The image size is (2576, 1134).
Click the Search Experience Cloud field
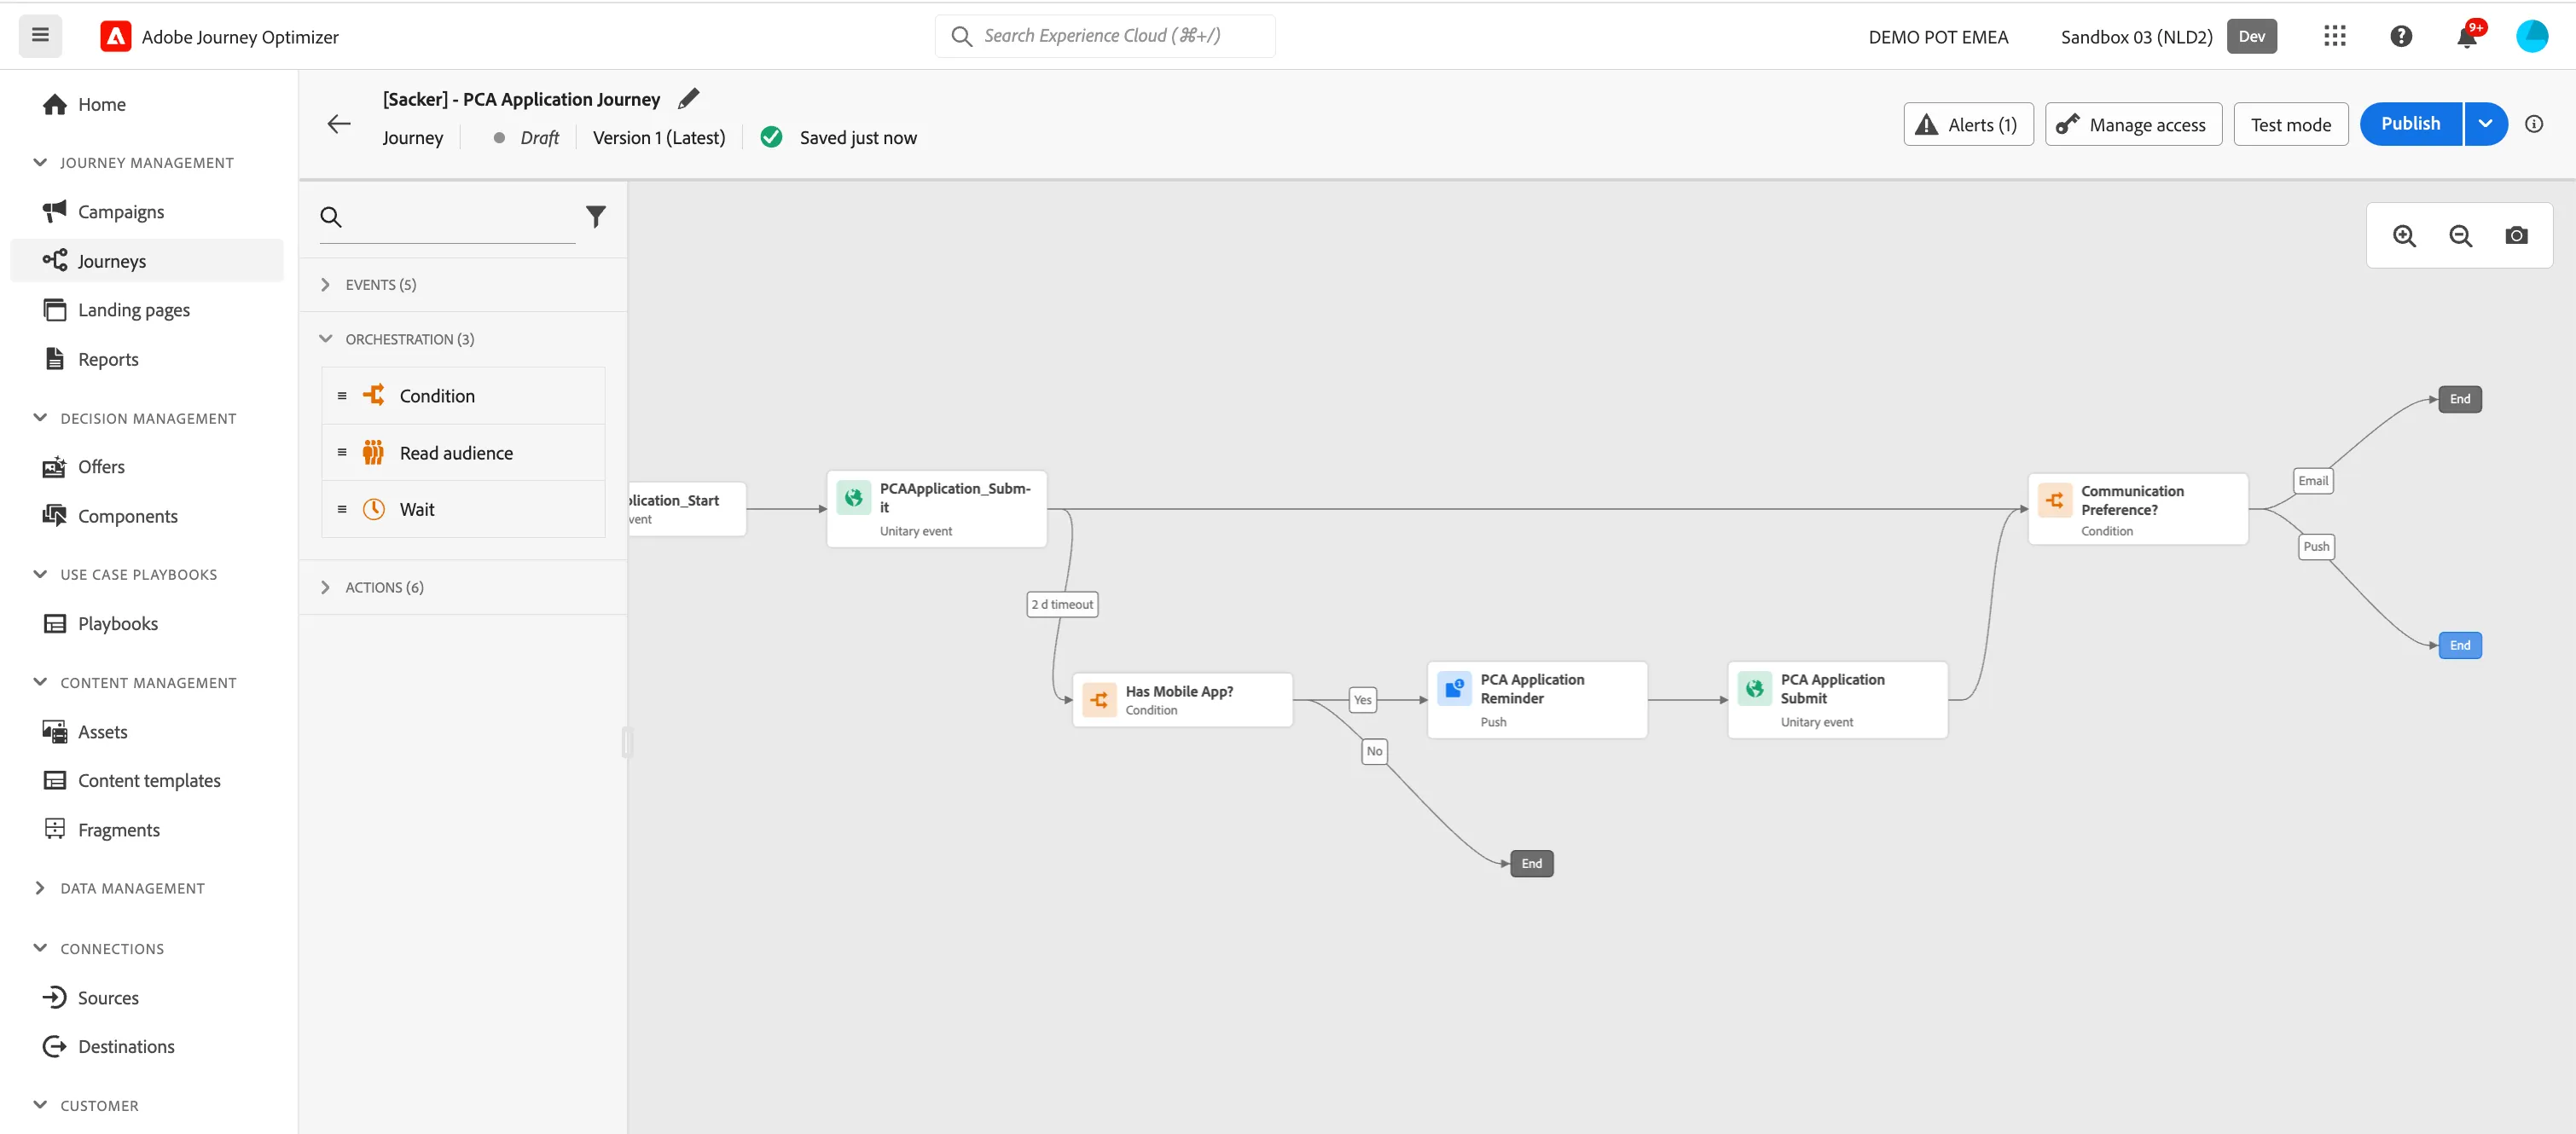1104,36
